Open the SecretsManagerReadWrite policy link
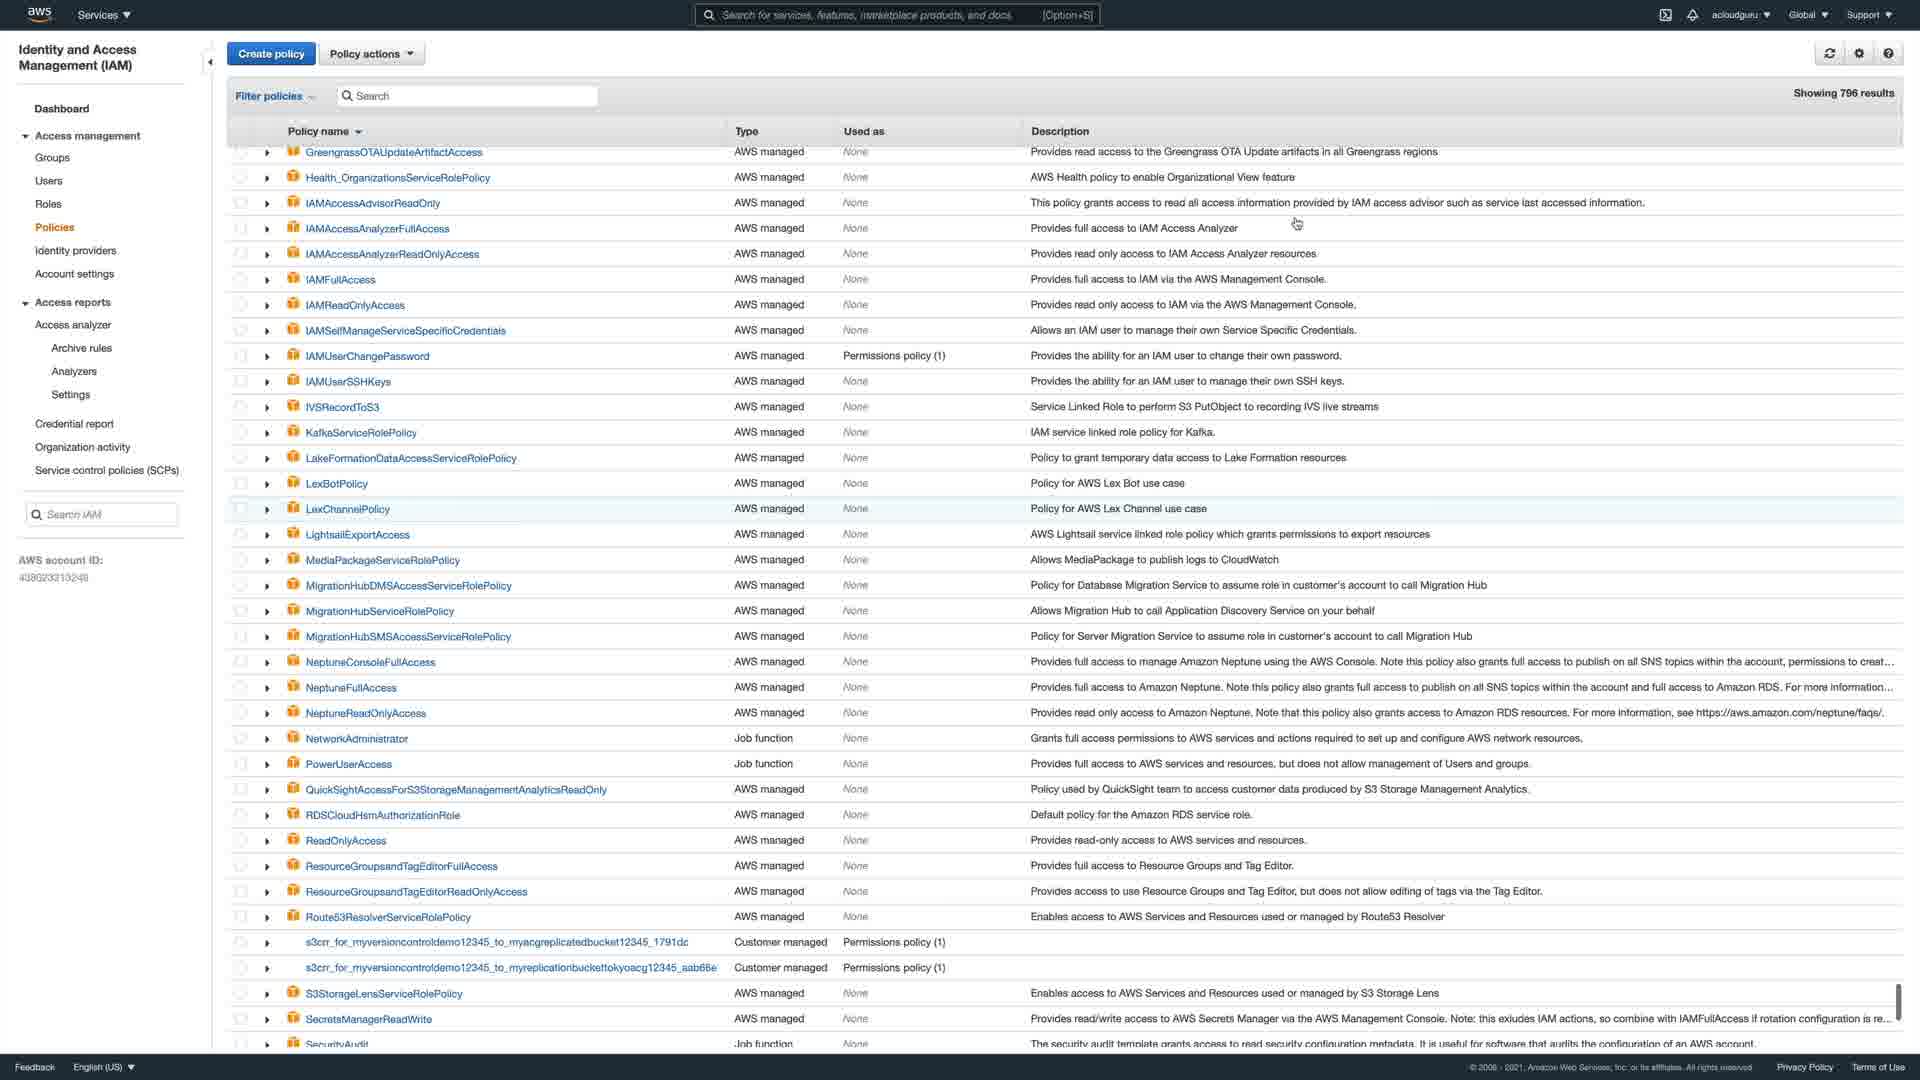The image size is (1920, 1080). (x=368, y=1019)
